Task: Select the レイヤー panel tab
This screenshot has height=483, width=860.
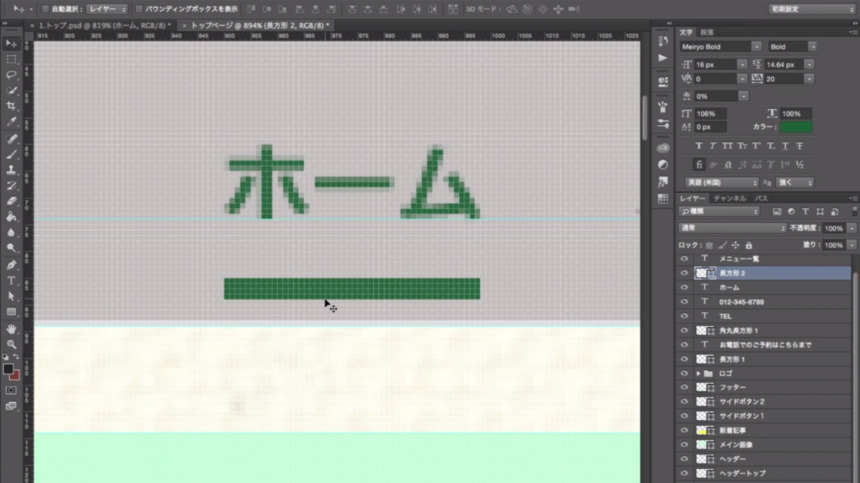Action: 693,198
